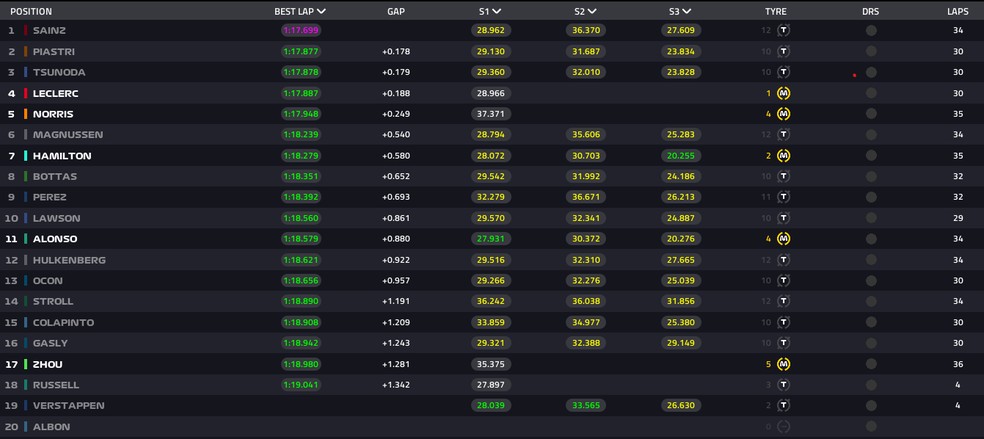Click Magnussen's tyre icon
Viewport: 984px width, 439px height.
click(783, 134)
